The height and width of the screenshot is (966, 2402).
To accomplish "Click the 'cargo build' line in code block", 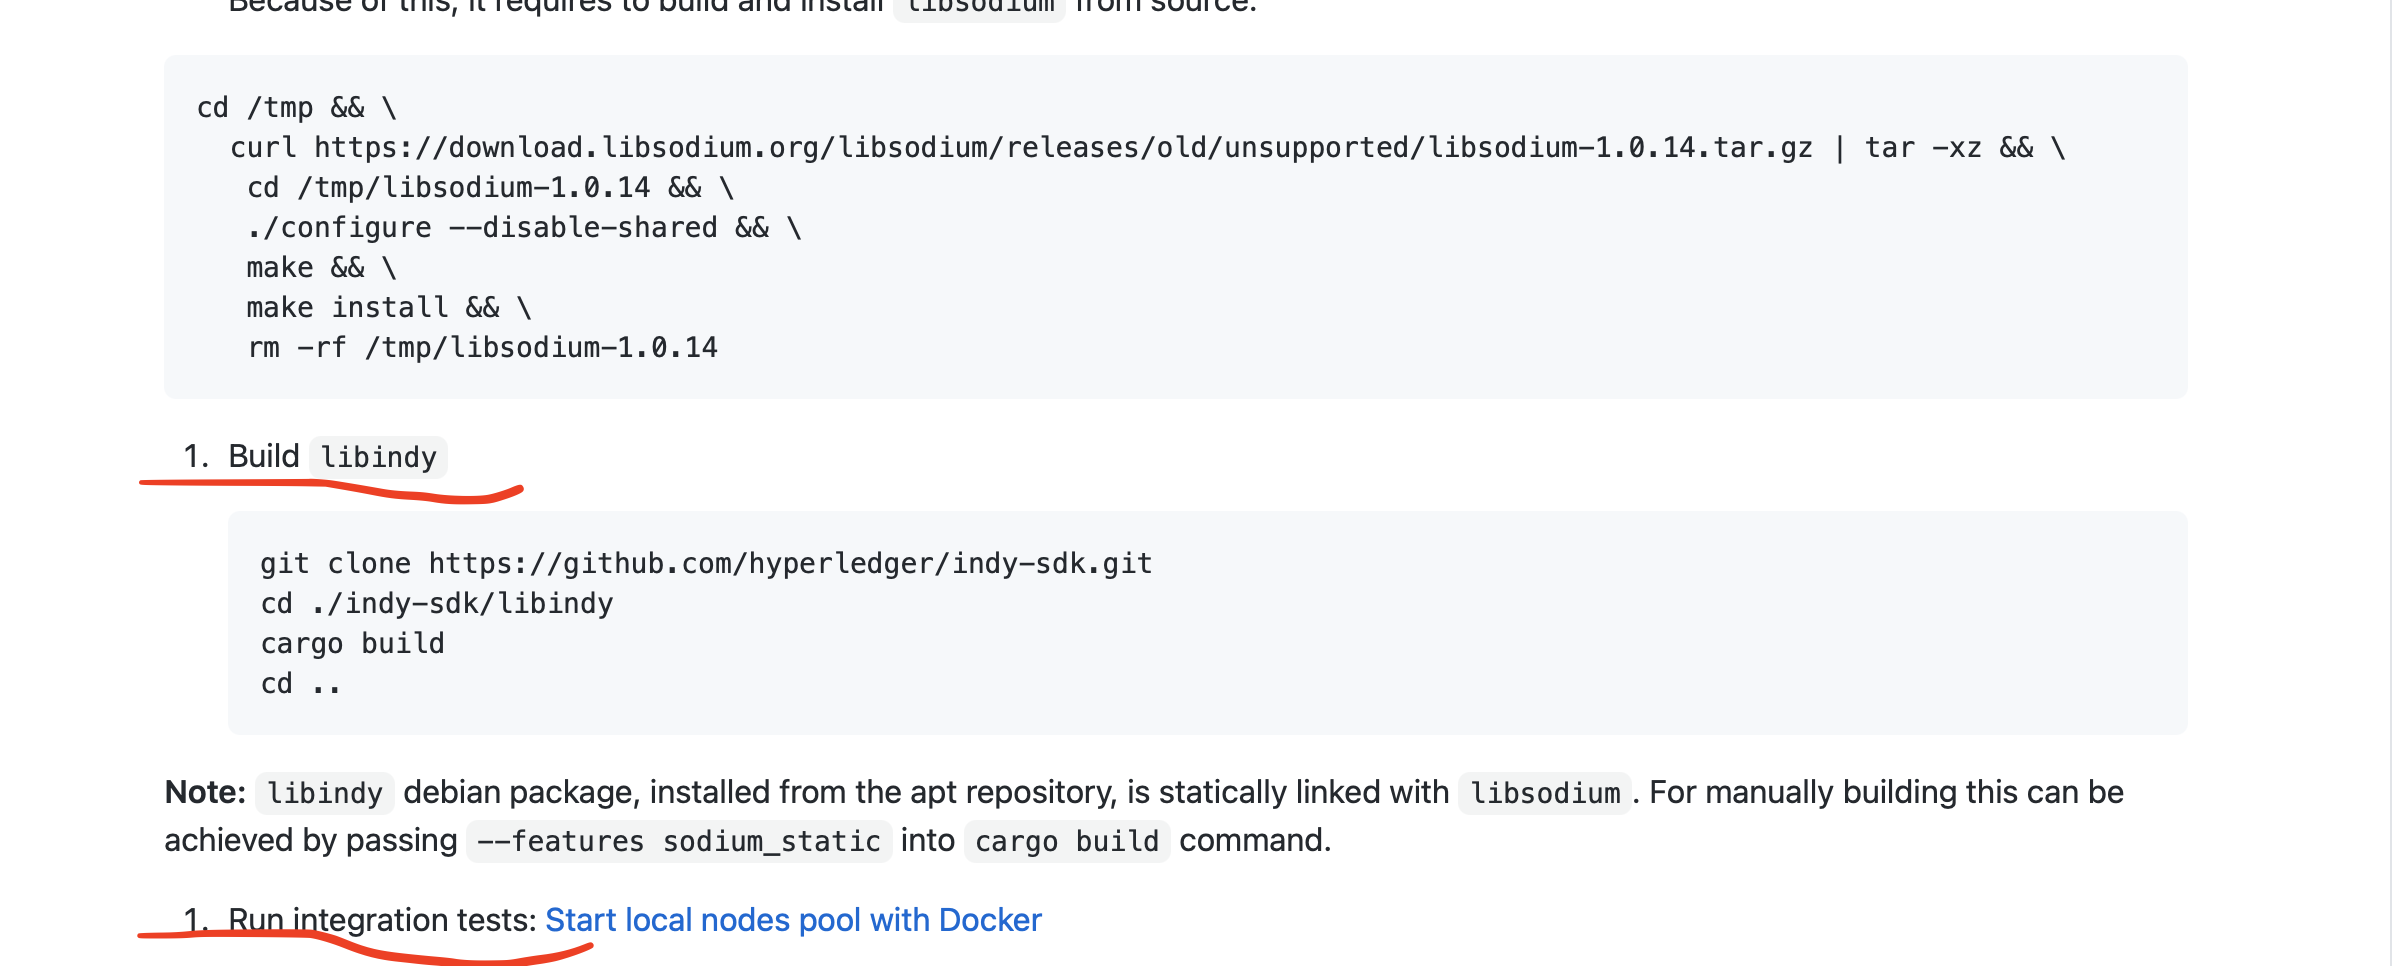I will pos(352,644).
